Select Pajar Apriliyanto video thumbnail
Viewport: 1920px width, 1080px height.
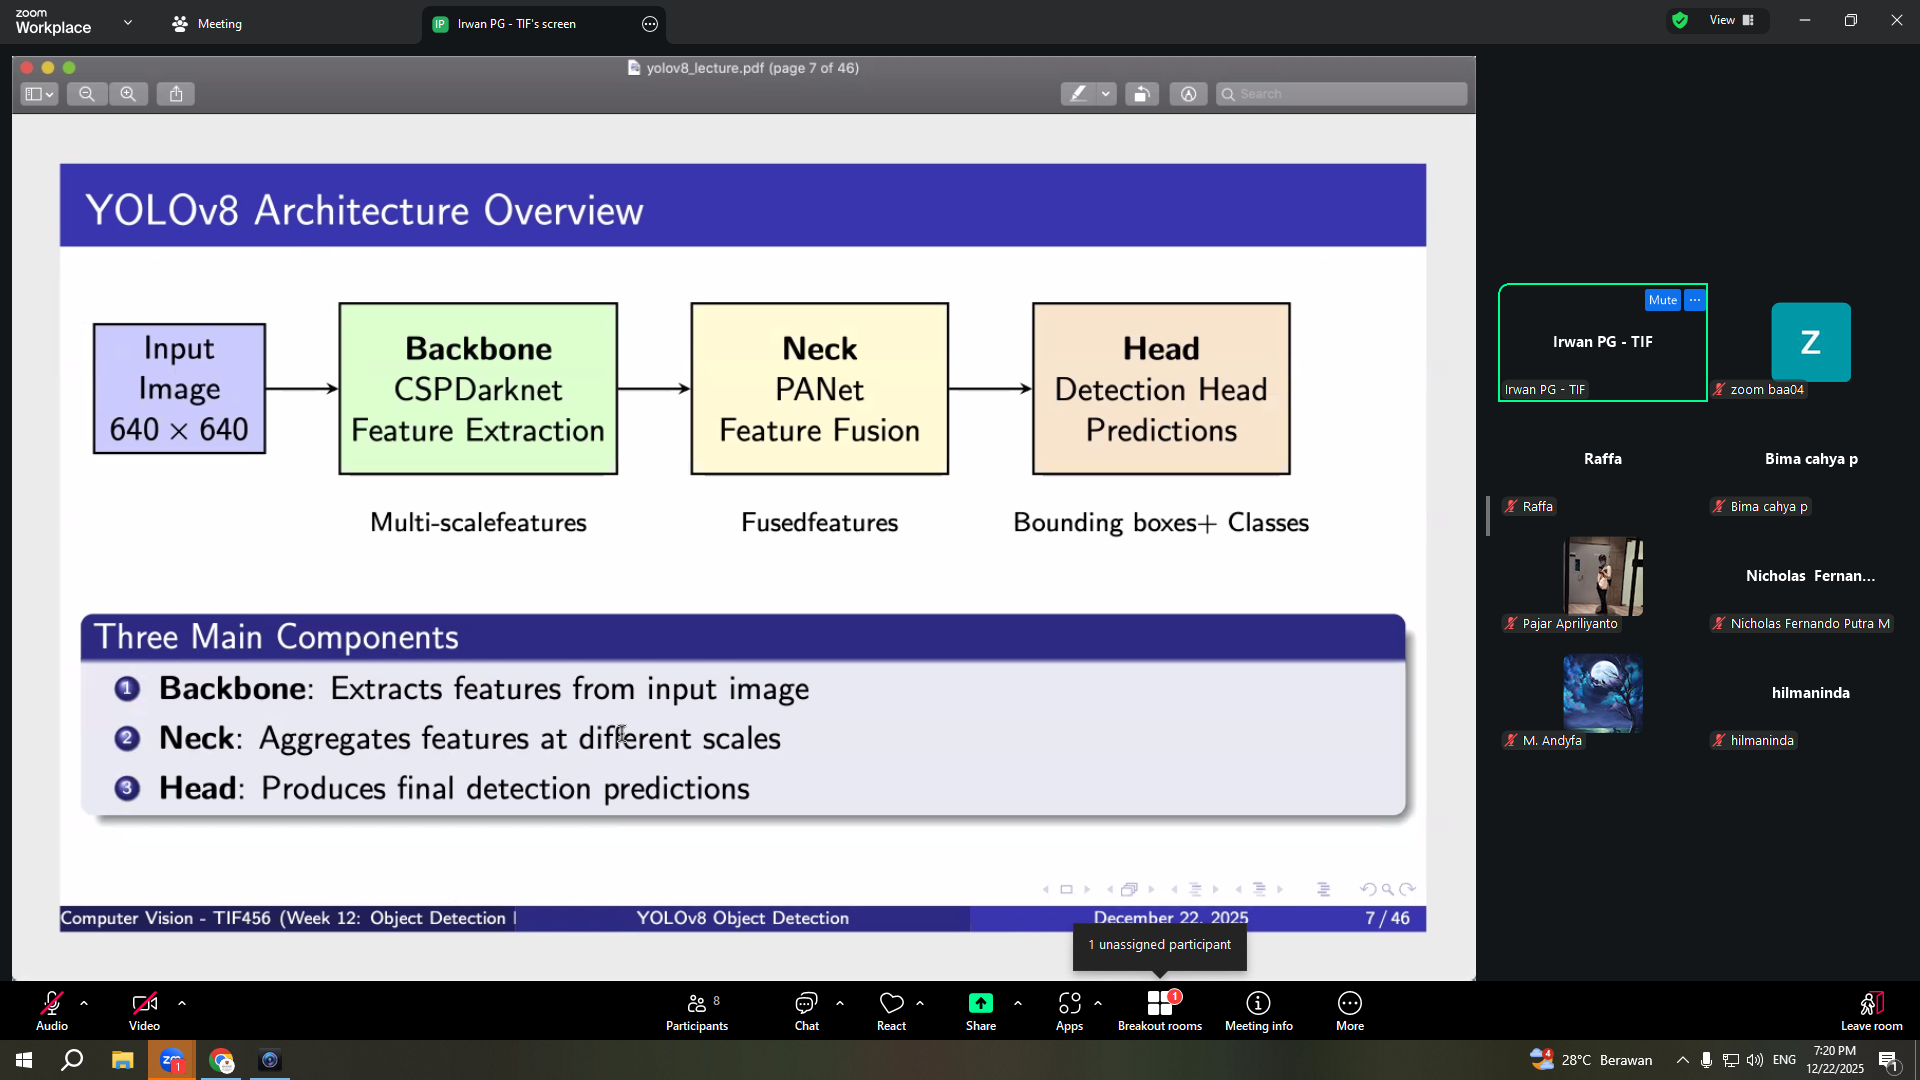[1603, 576]
